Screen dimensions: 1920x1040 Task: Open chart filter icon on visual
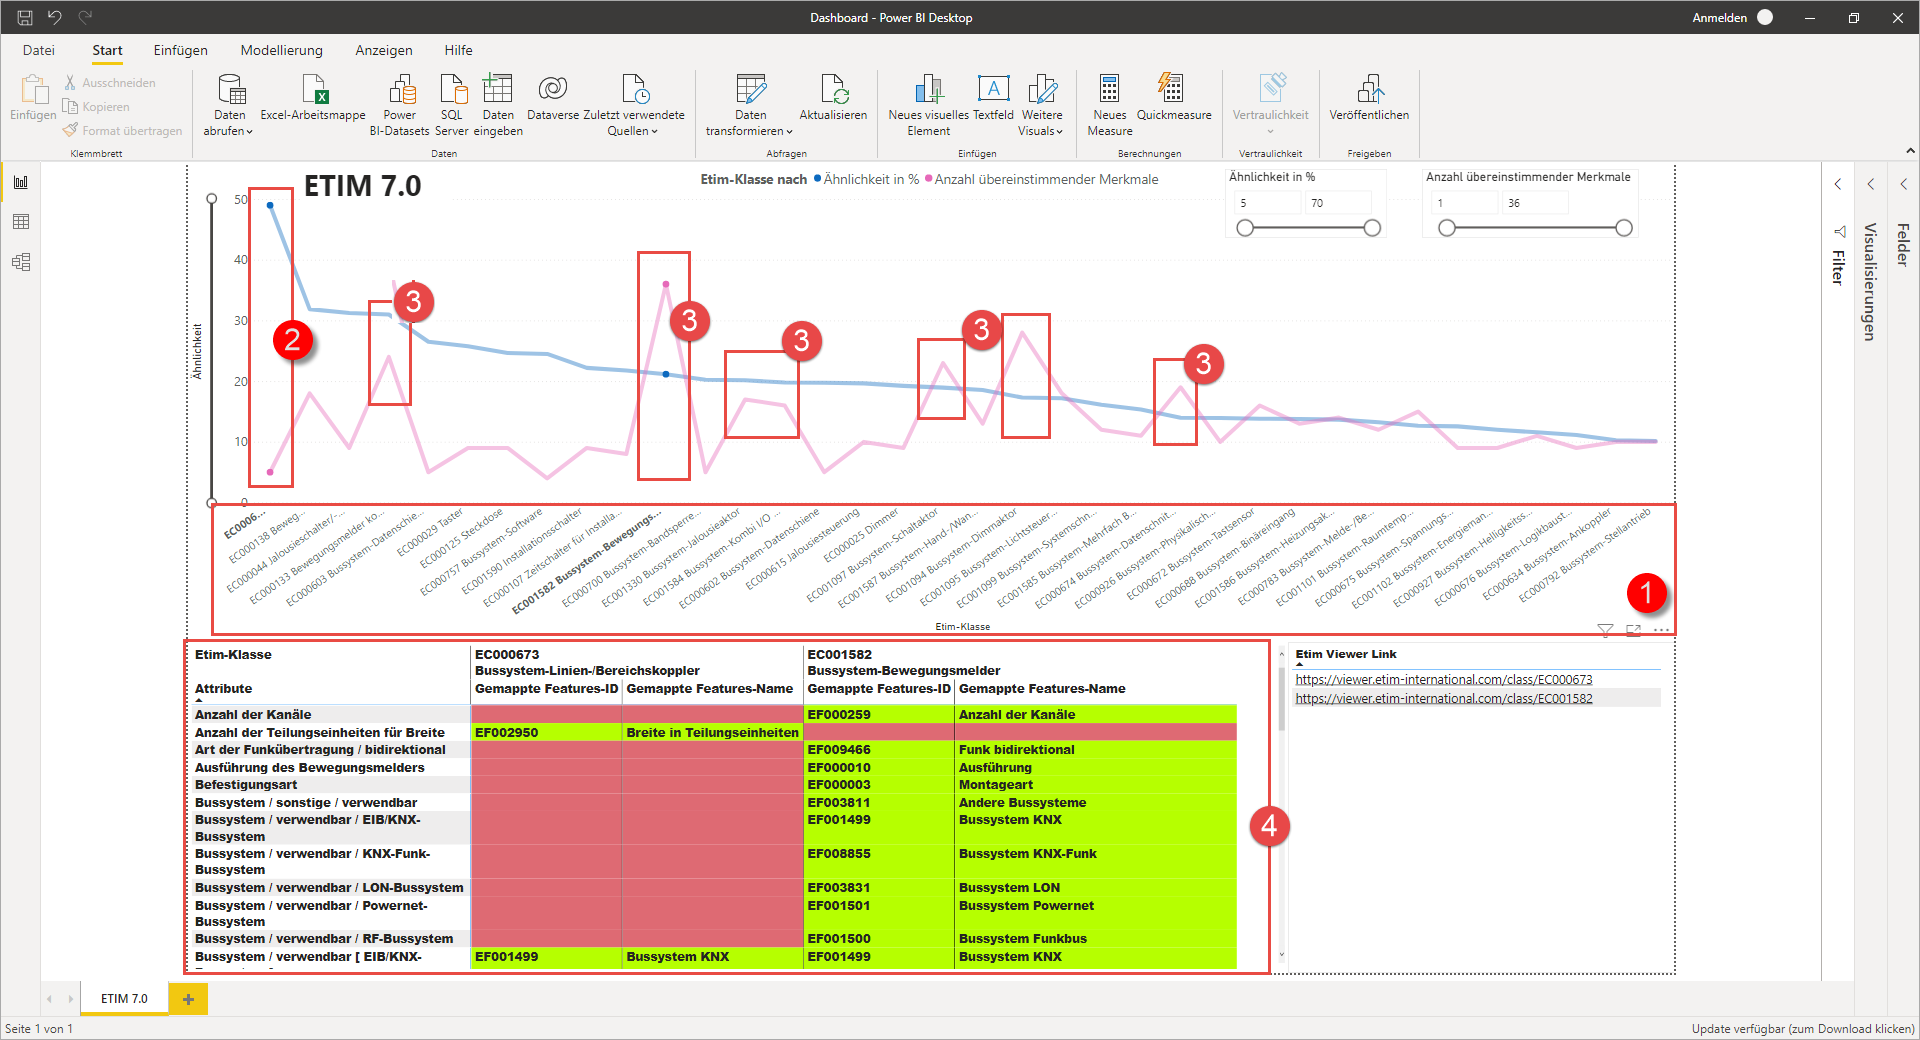tap(1605, 630)
